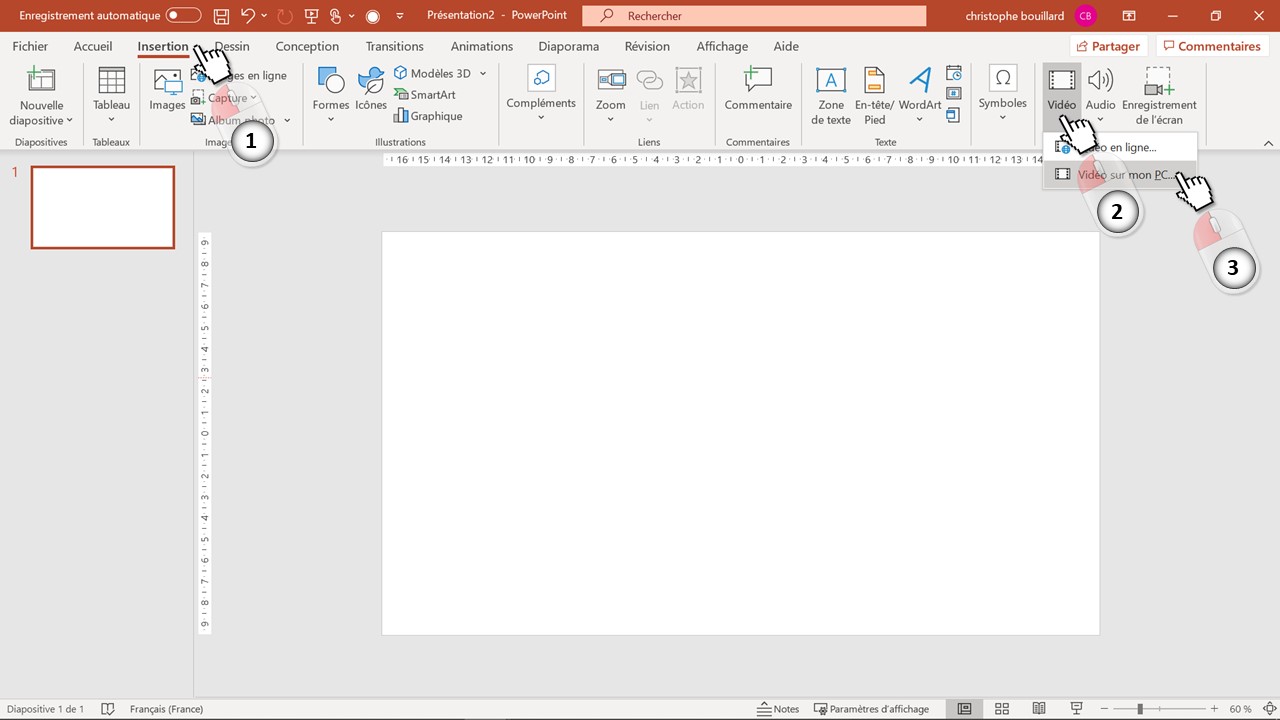
Task: Click the Save floppy disk icon
Action: 221,16
